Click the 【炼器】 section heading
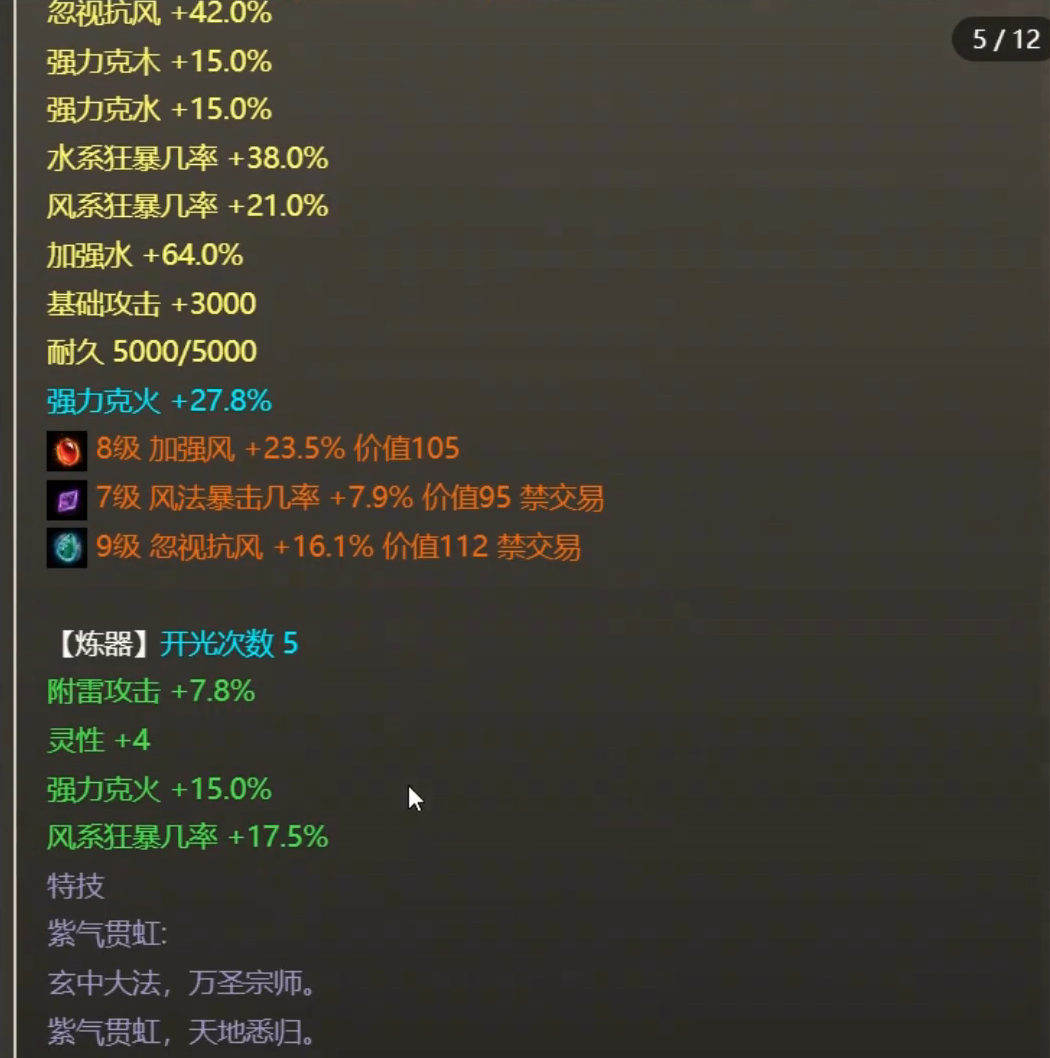 (x=103, y=644)
